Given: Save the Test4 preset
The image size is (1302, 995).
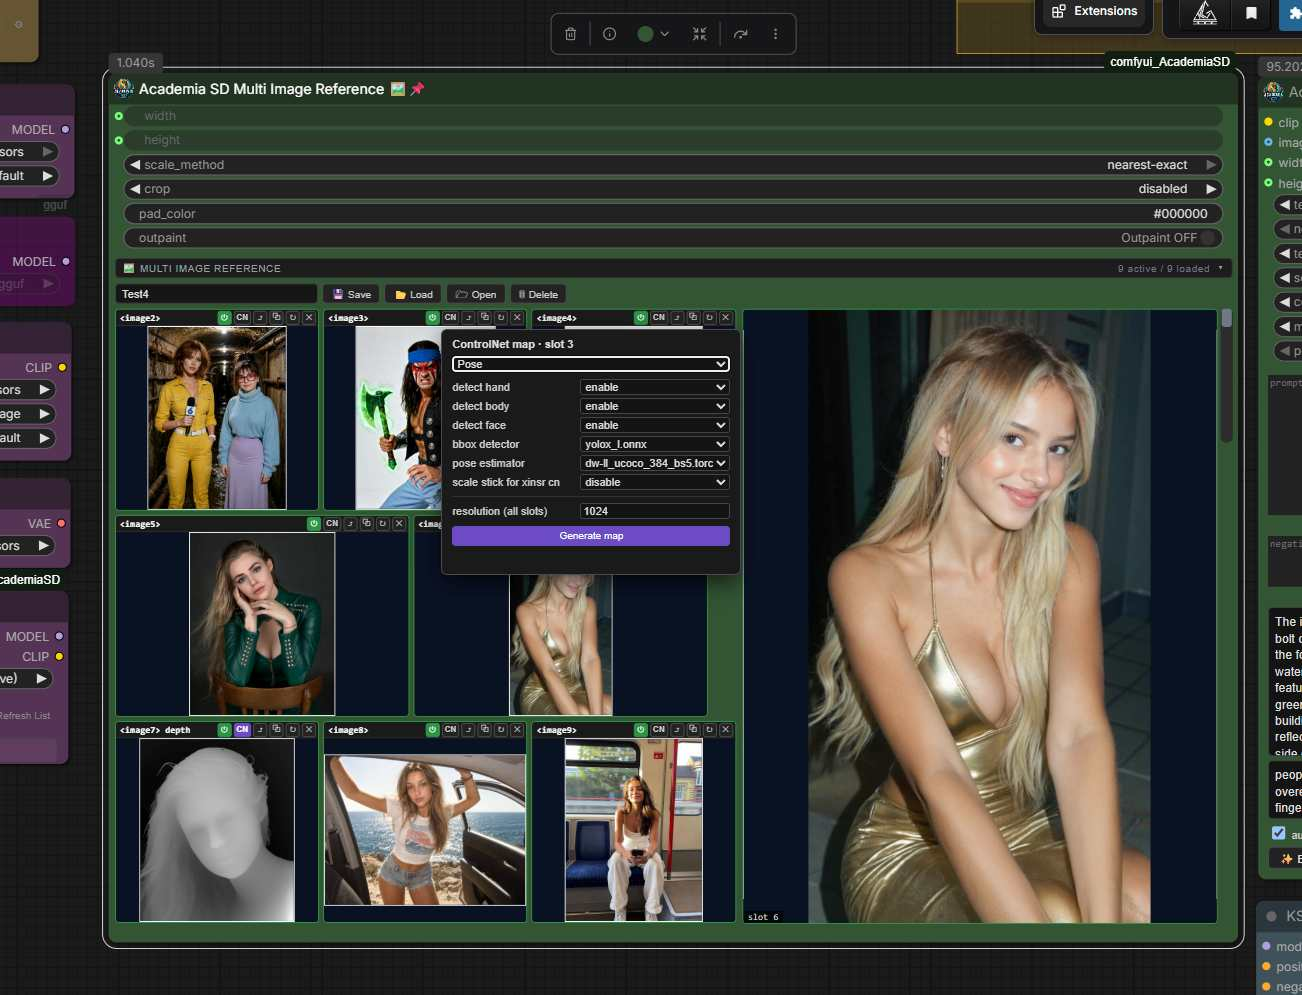Looking at the screenshot, I should (x=352, y=294).
